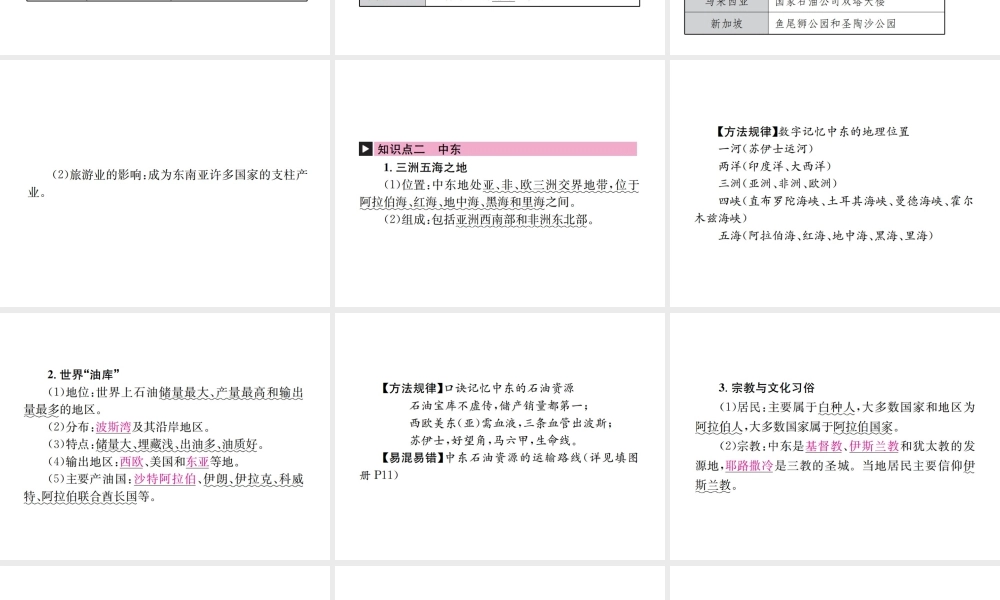Click the pink word 基督教

[823, 446]
